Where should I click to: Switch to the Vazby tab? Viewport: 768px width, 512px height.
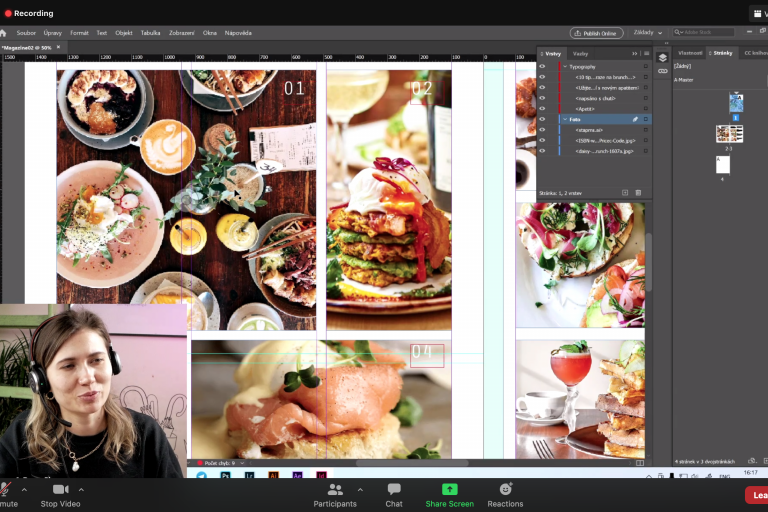pos(580,53)
